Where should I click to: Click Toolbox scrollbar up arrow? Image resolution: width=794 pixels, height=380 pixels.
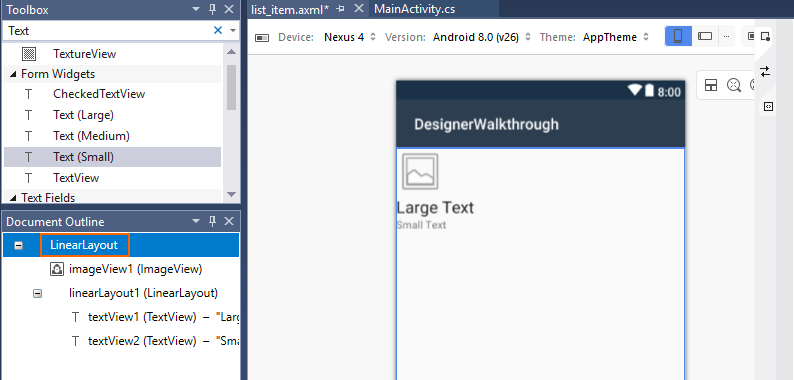click(231, 52)
